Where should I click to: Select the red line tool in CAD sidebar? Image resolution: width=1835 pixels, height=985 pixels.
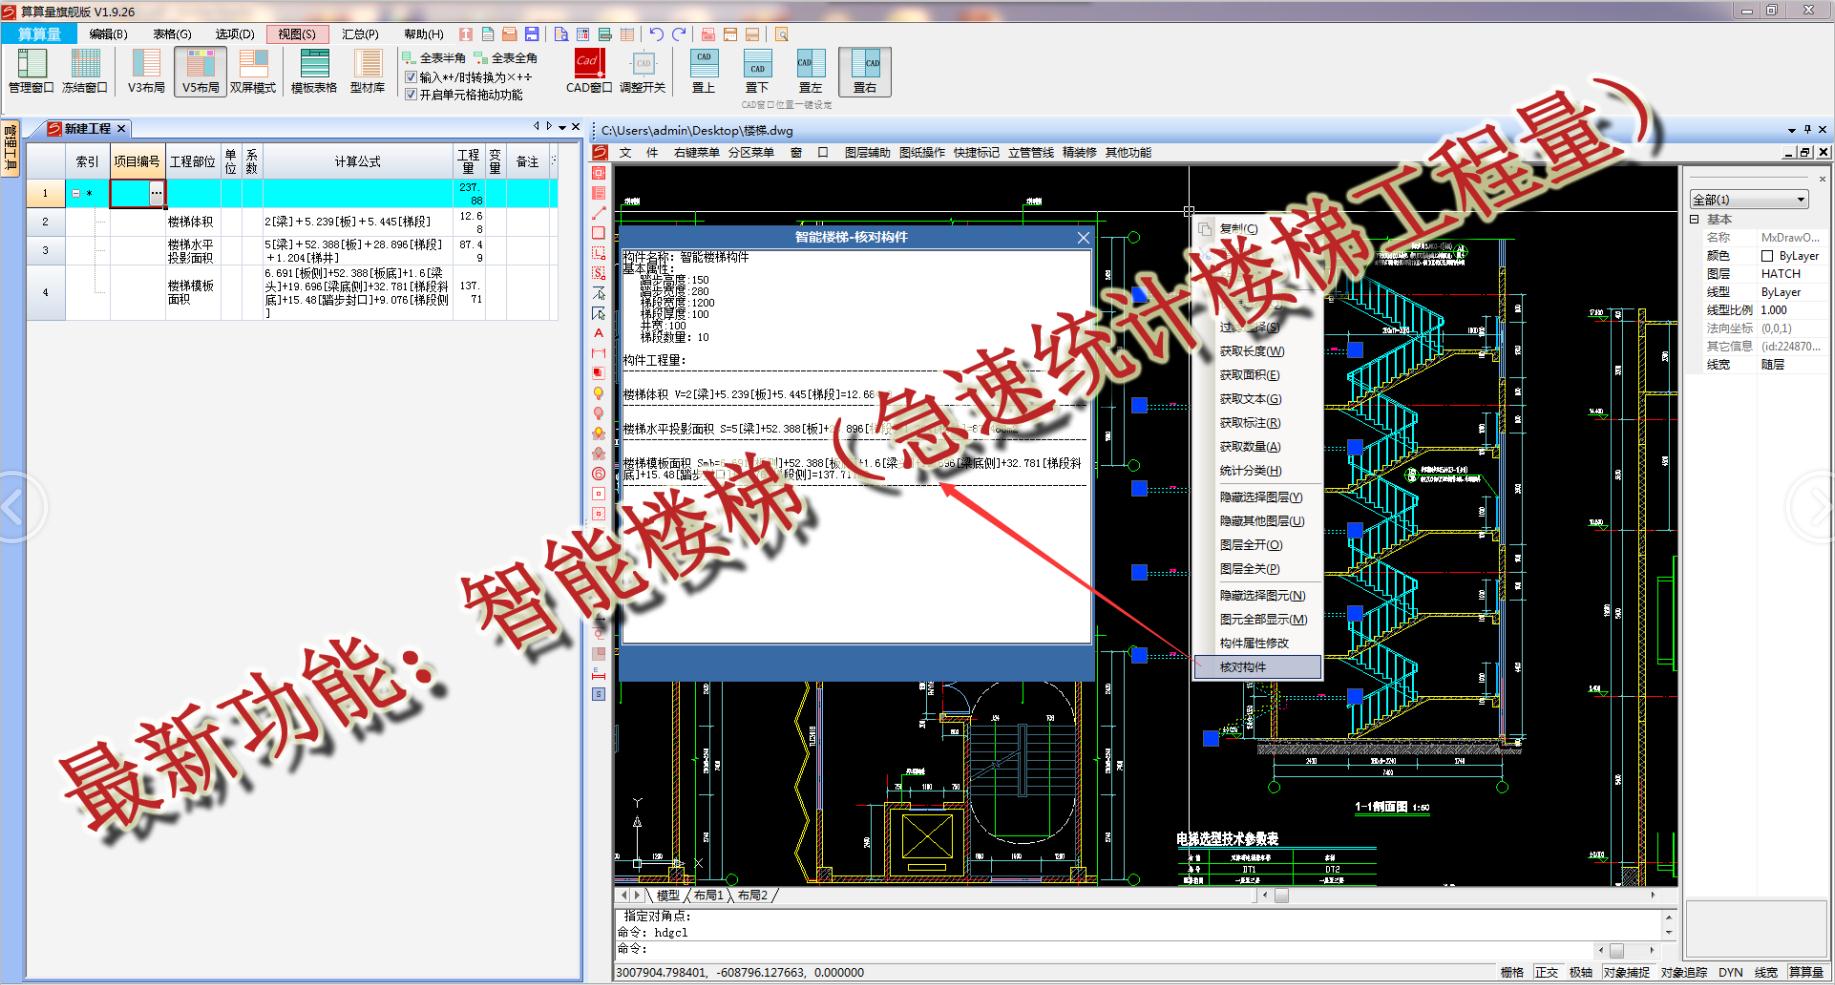(x=599, y=213)
